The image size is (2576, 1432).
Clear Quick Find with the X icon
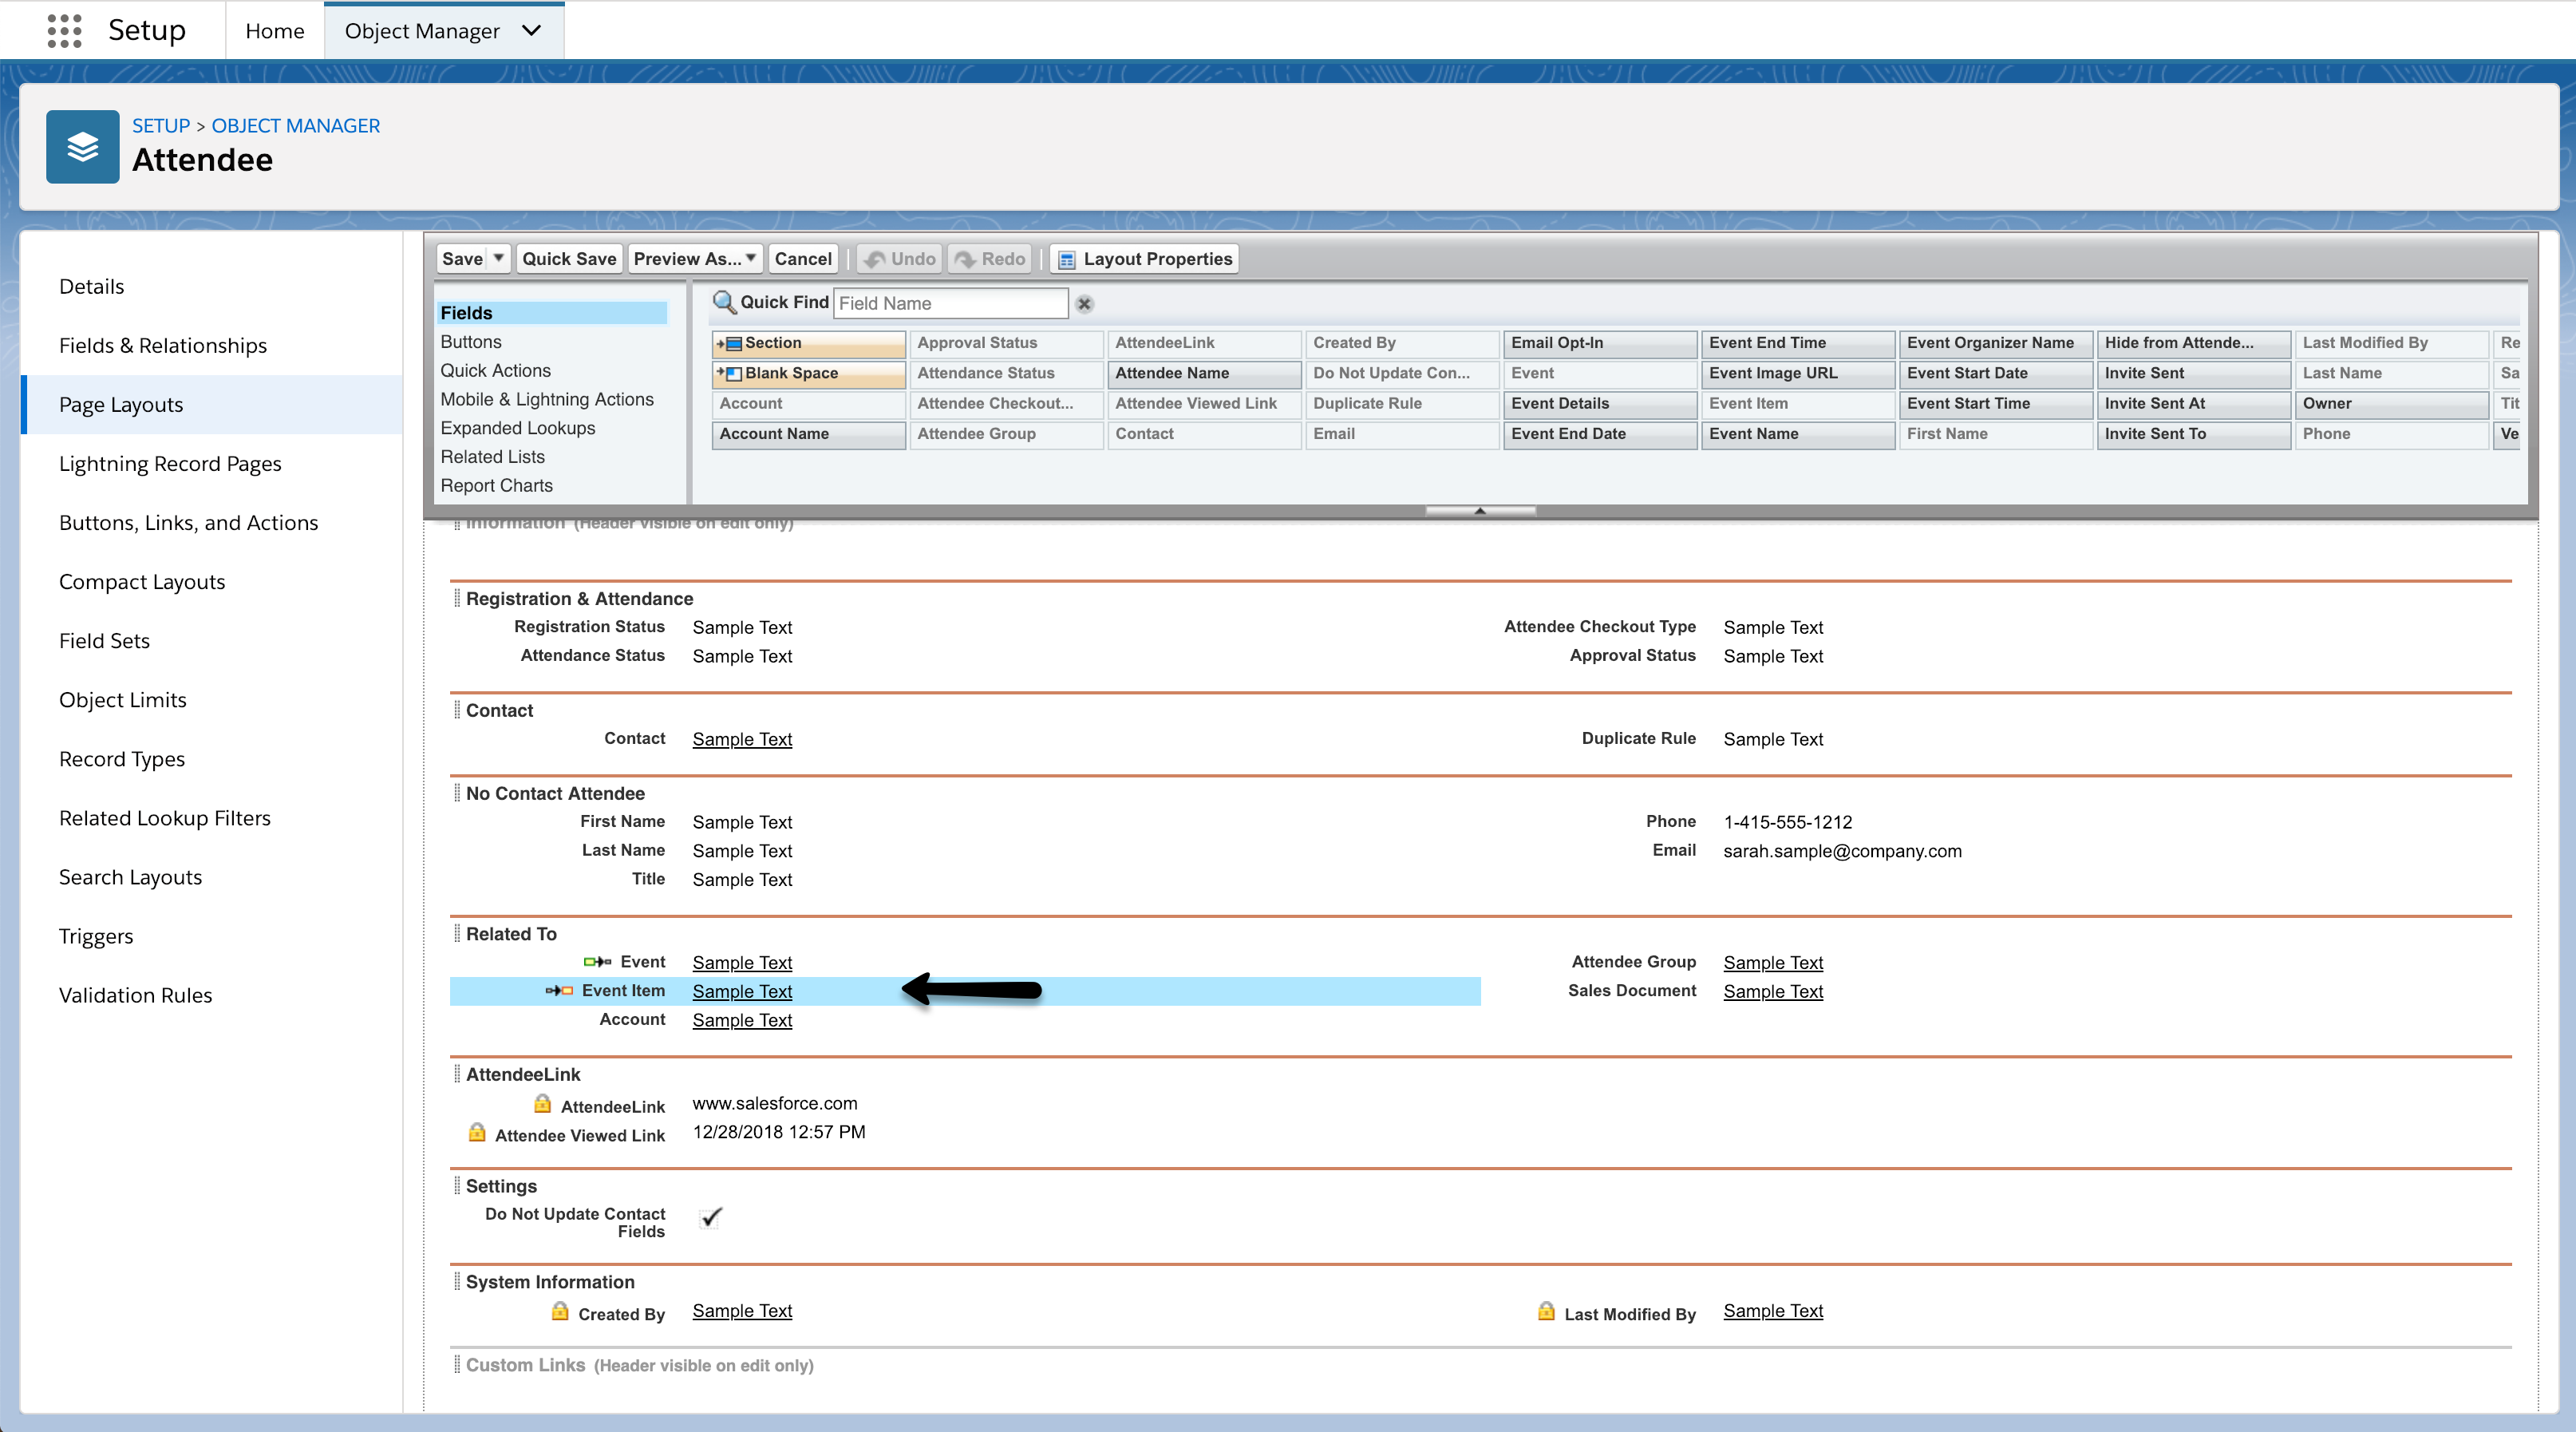point(1084,304)
